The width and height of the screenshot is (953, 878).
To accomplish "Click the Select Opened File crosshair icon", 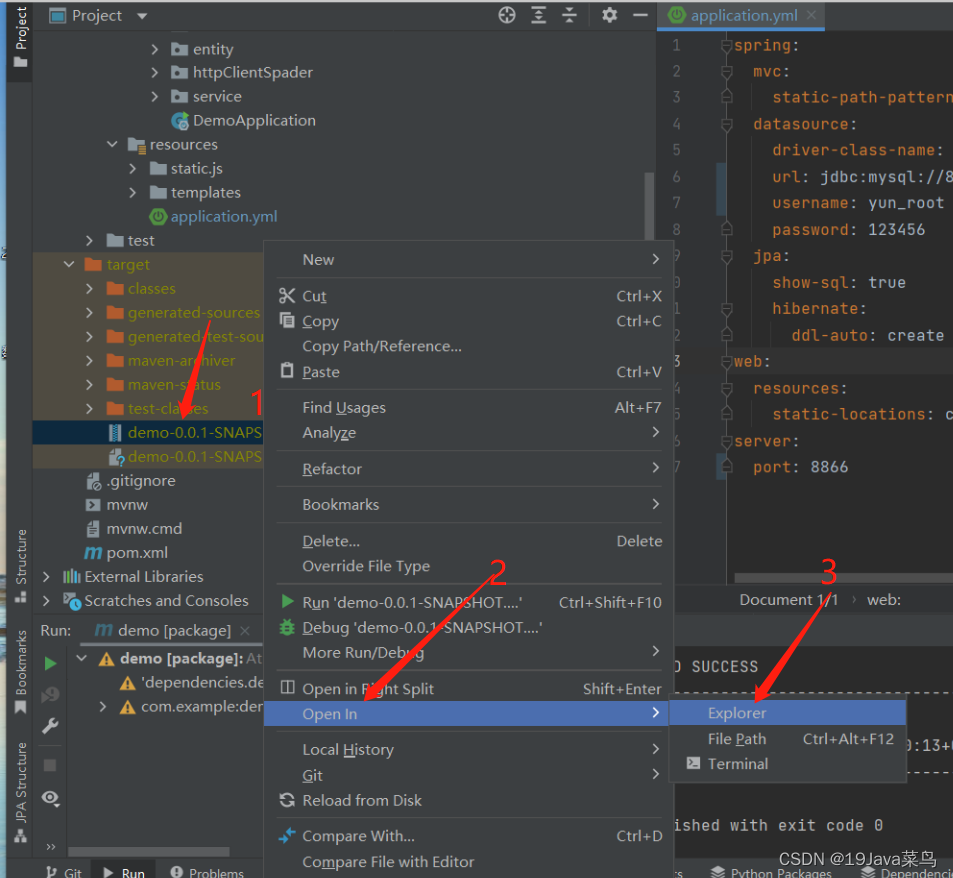I will [x=506, y=15].
